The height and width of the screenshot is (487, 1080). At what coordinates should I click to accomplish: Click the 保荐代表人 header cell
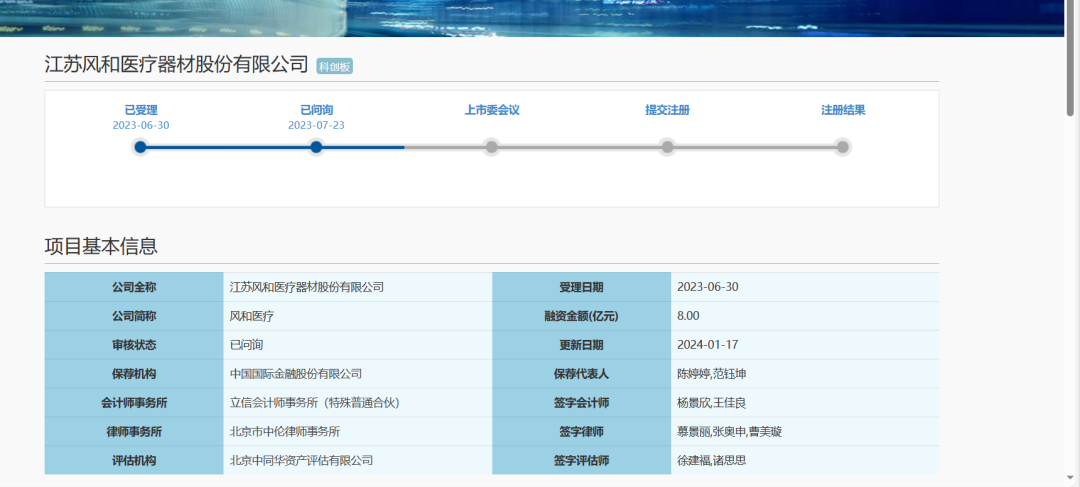[x=582, y=374]
